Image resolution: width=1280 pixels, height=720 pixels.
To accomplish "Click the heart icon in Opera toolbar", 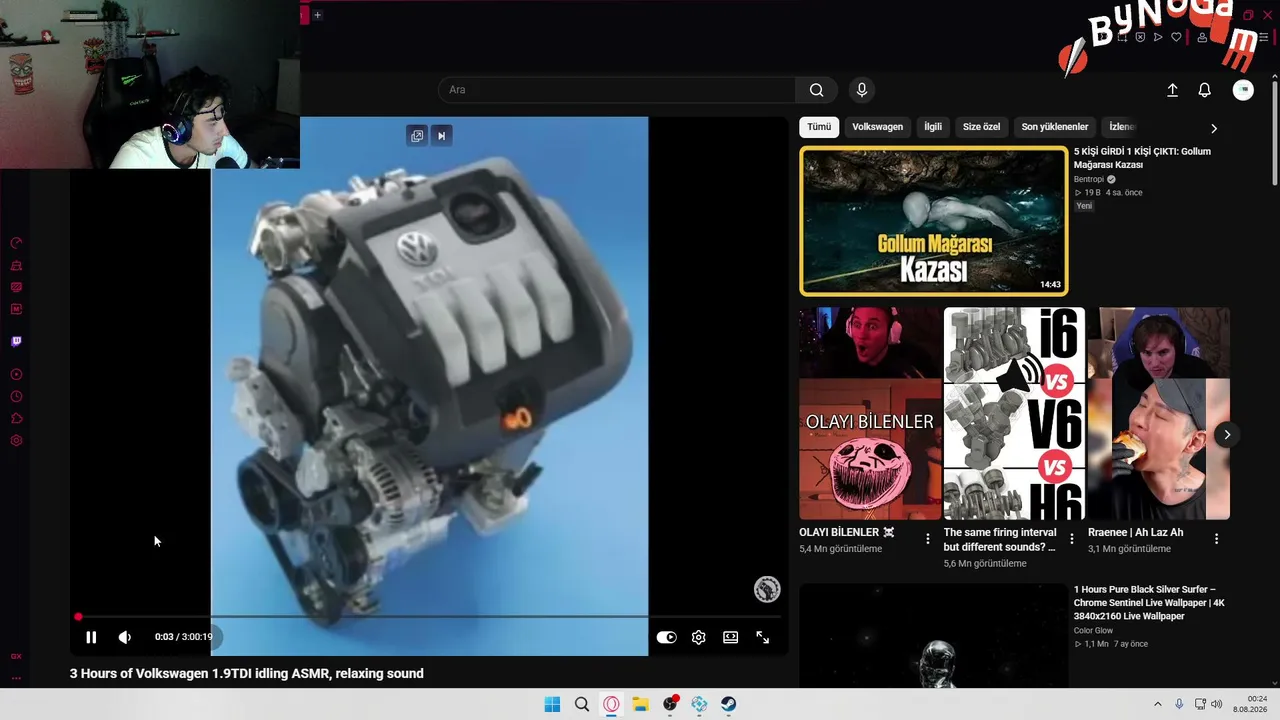I will tap(1176, 37).
